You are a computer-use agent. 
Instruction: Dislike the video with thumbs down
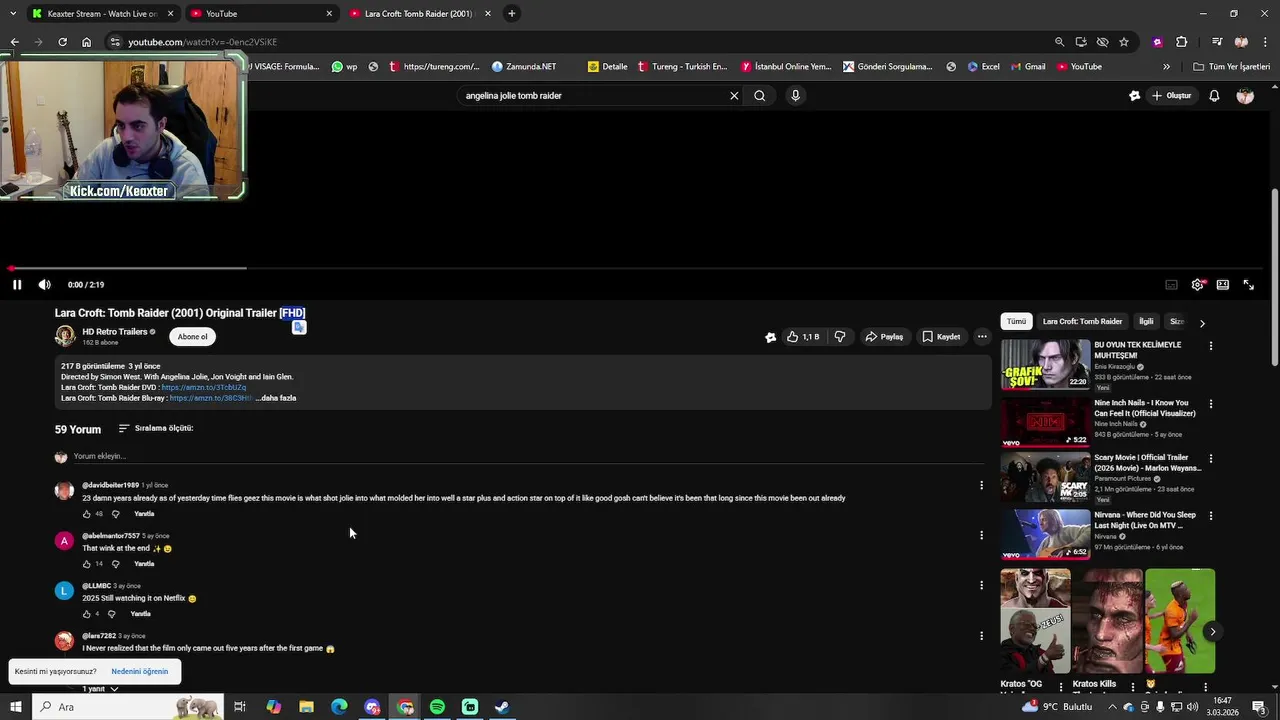(x=840, y=337)
